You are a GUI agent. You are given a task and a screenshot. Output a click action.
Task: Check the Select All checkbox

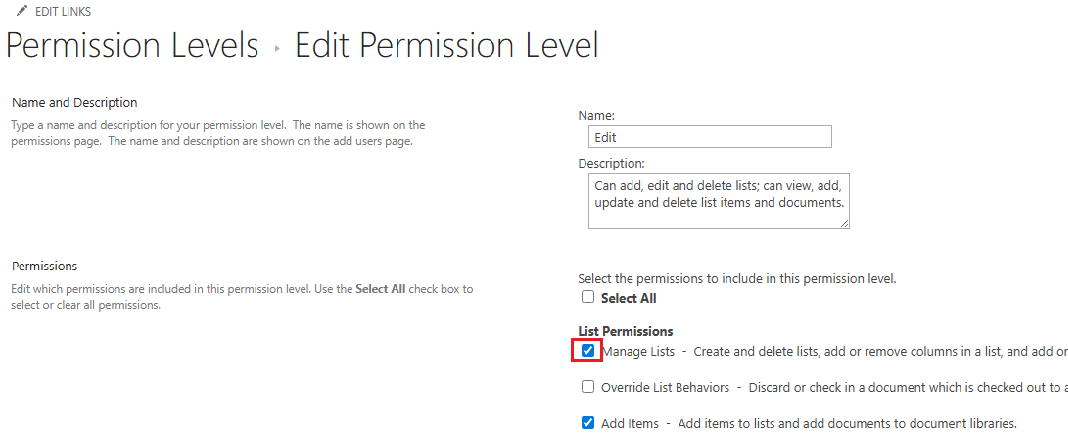click(x=588, y=298)
